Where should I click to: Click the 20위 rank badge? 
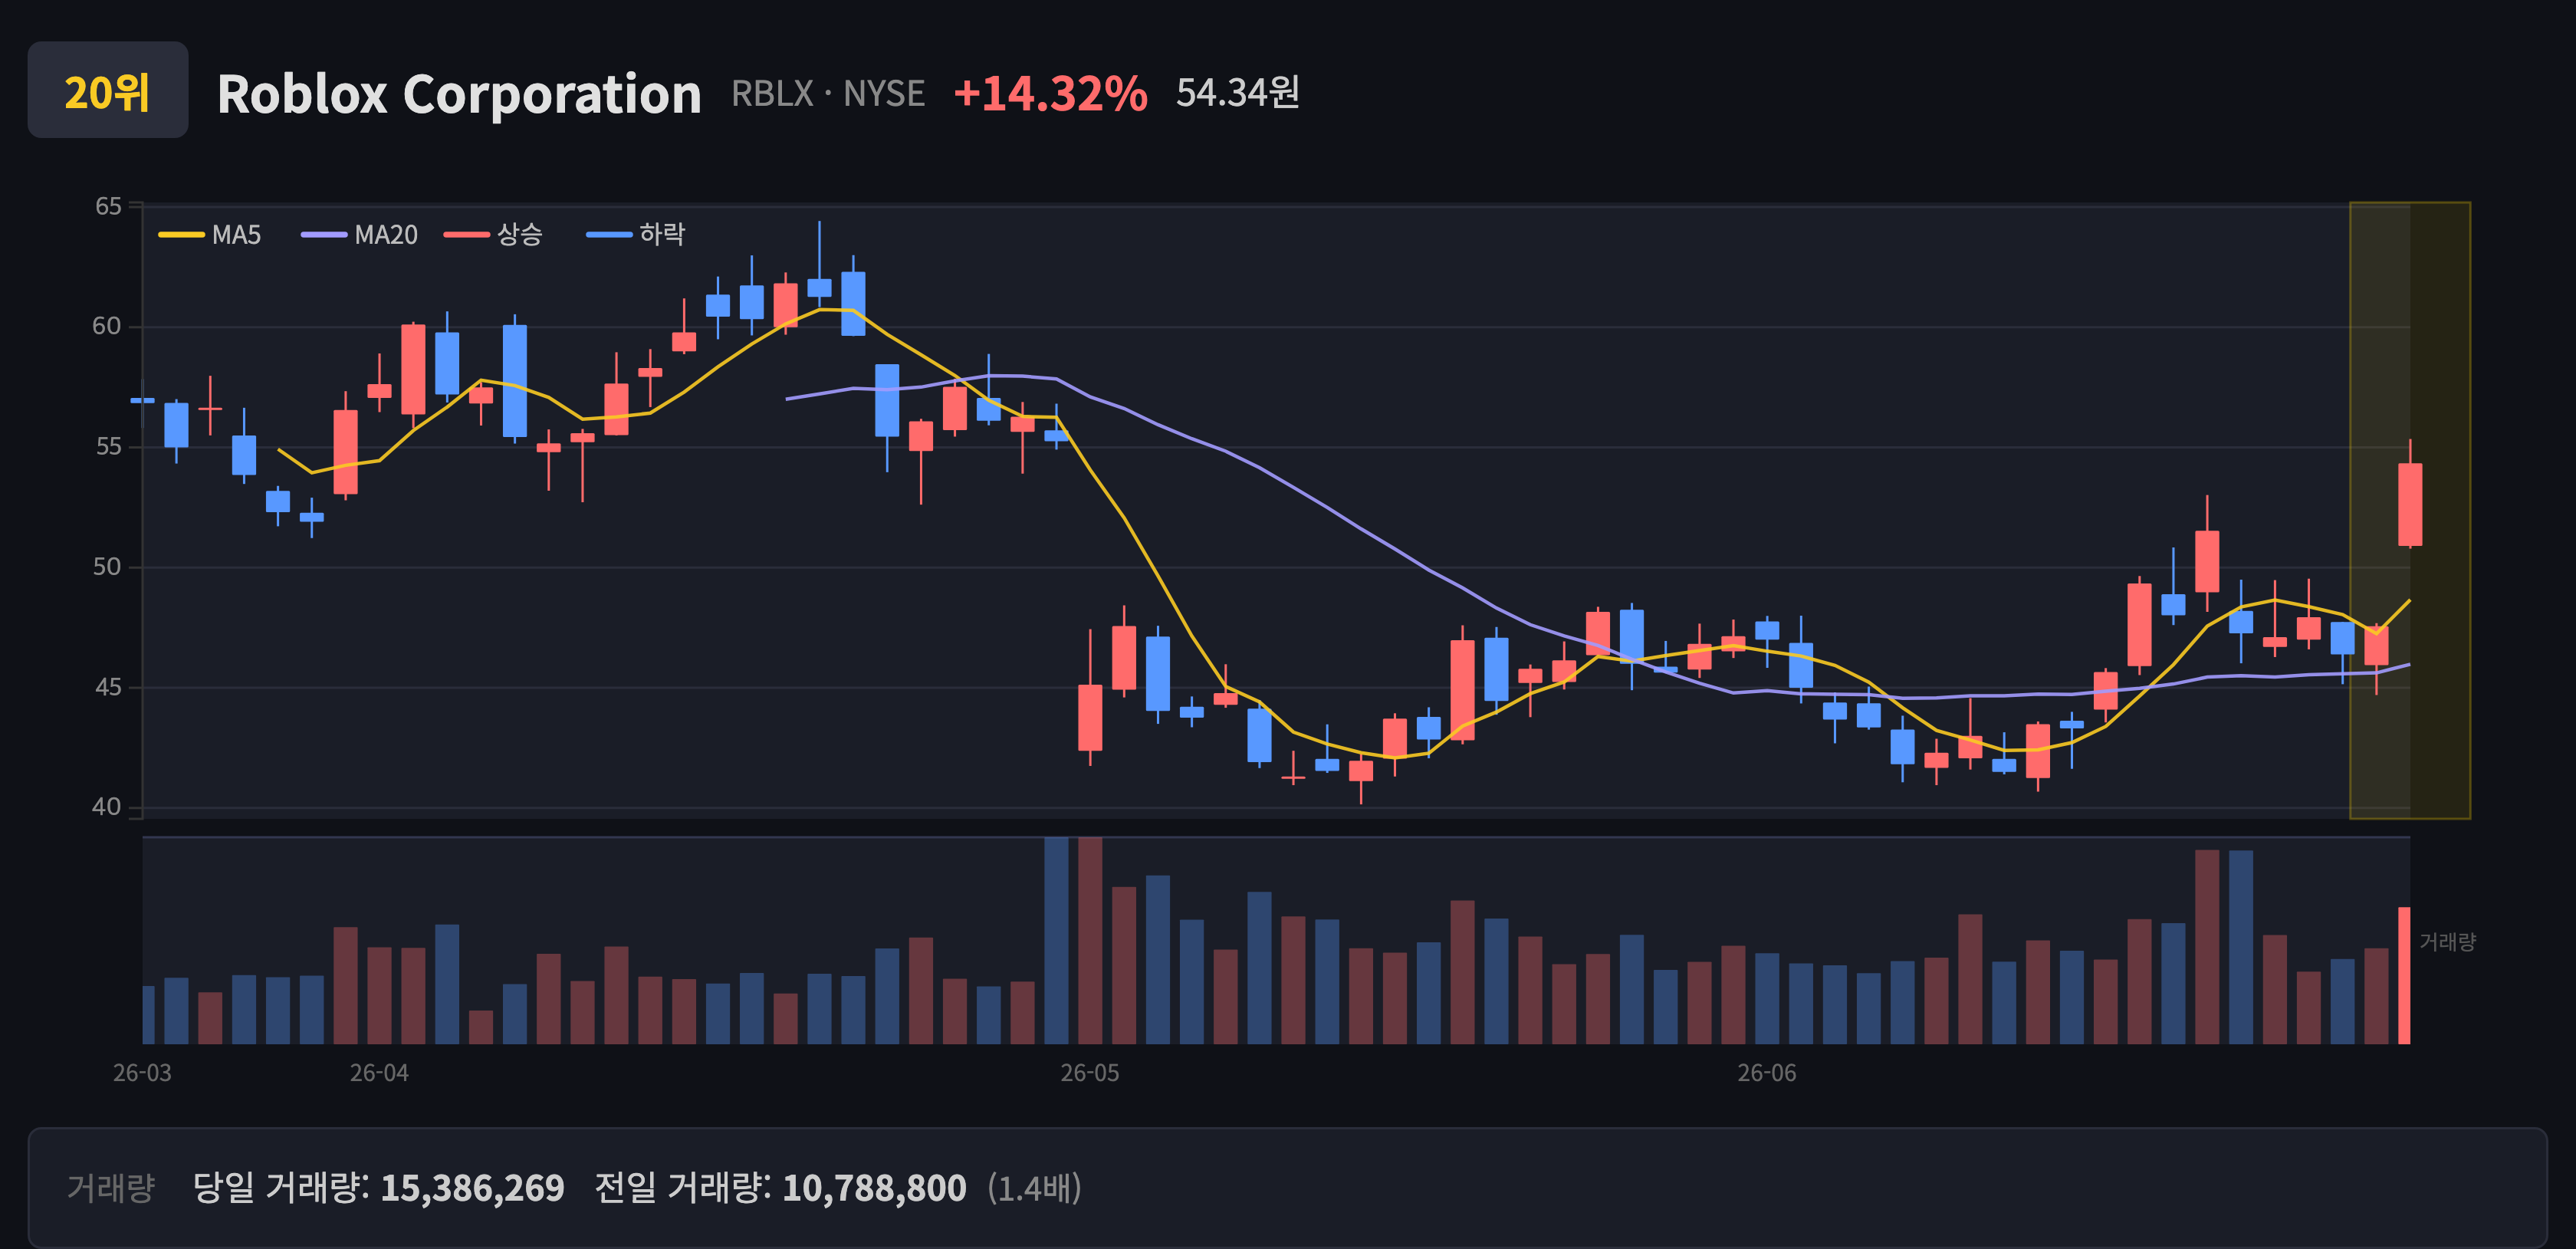point(108,90)
